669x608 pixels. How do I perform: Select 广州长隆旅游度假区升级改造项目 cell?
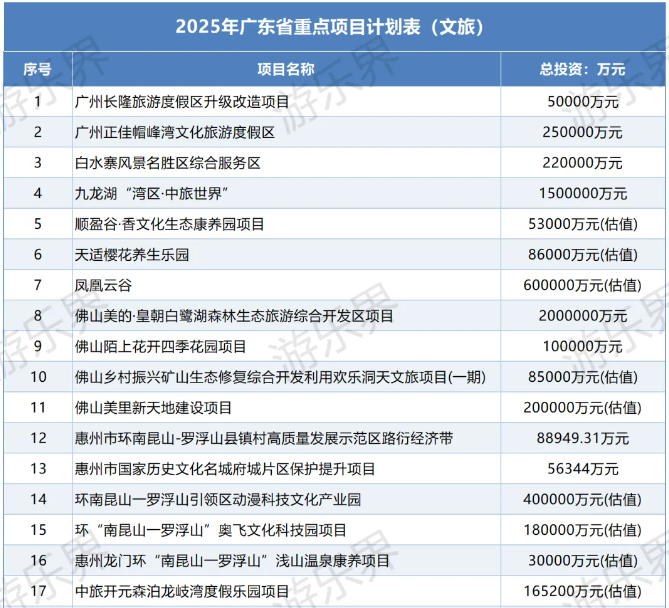(x=286, y=102)
